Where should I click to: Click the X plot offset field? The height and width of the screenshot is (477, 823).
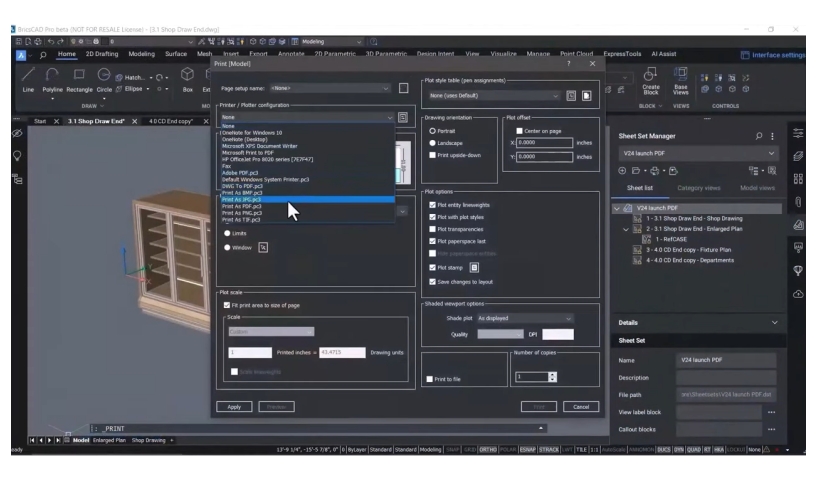pos(542,142)
